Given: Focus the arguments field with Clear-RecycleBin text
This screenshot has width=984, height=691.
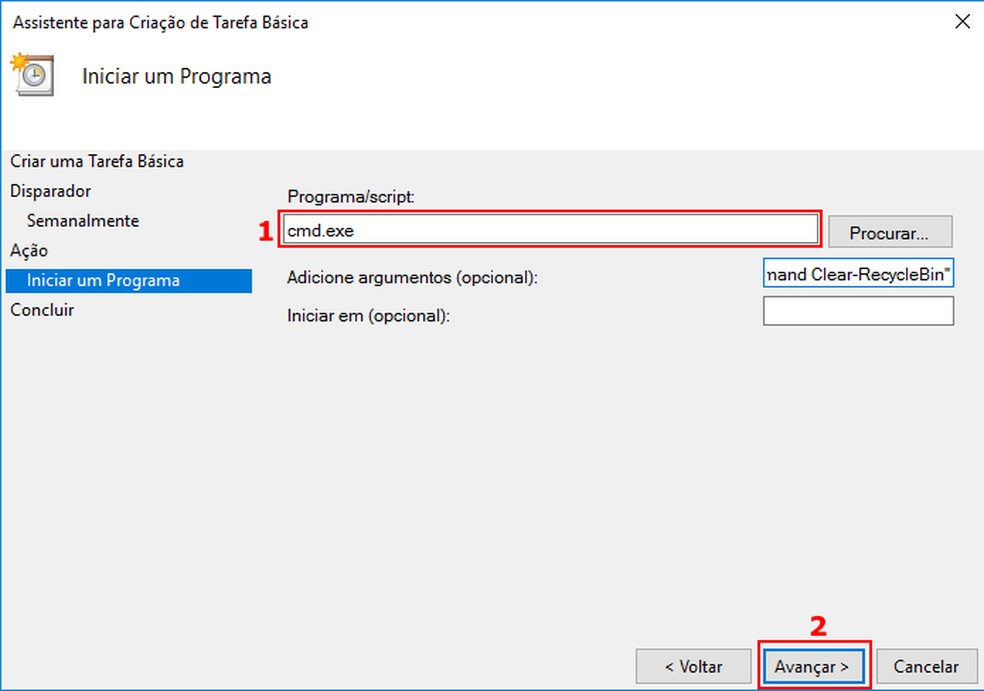Looking at the screenshot, I should tap(858, 274).
